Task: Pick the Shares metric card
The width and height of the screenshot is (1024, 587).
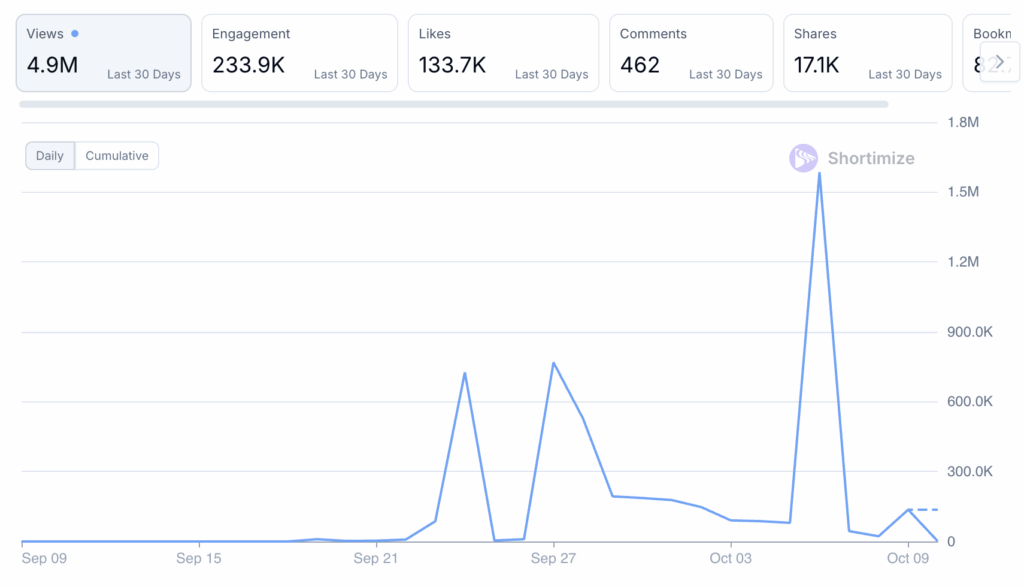Action: 867,53
